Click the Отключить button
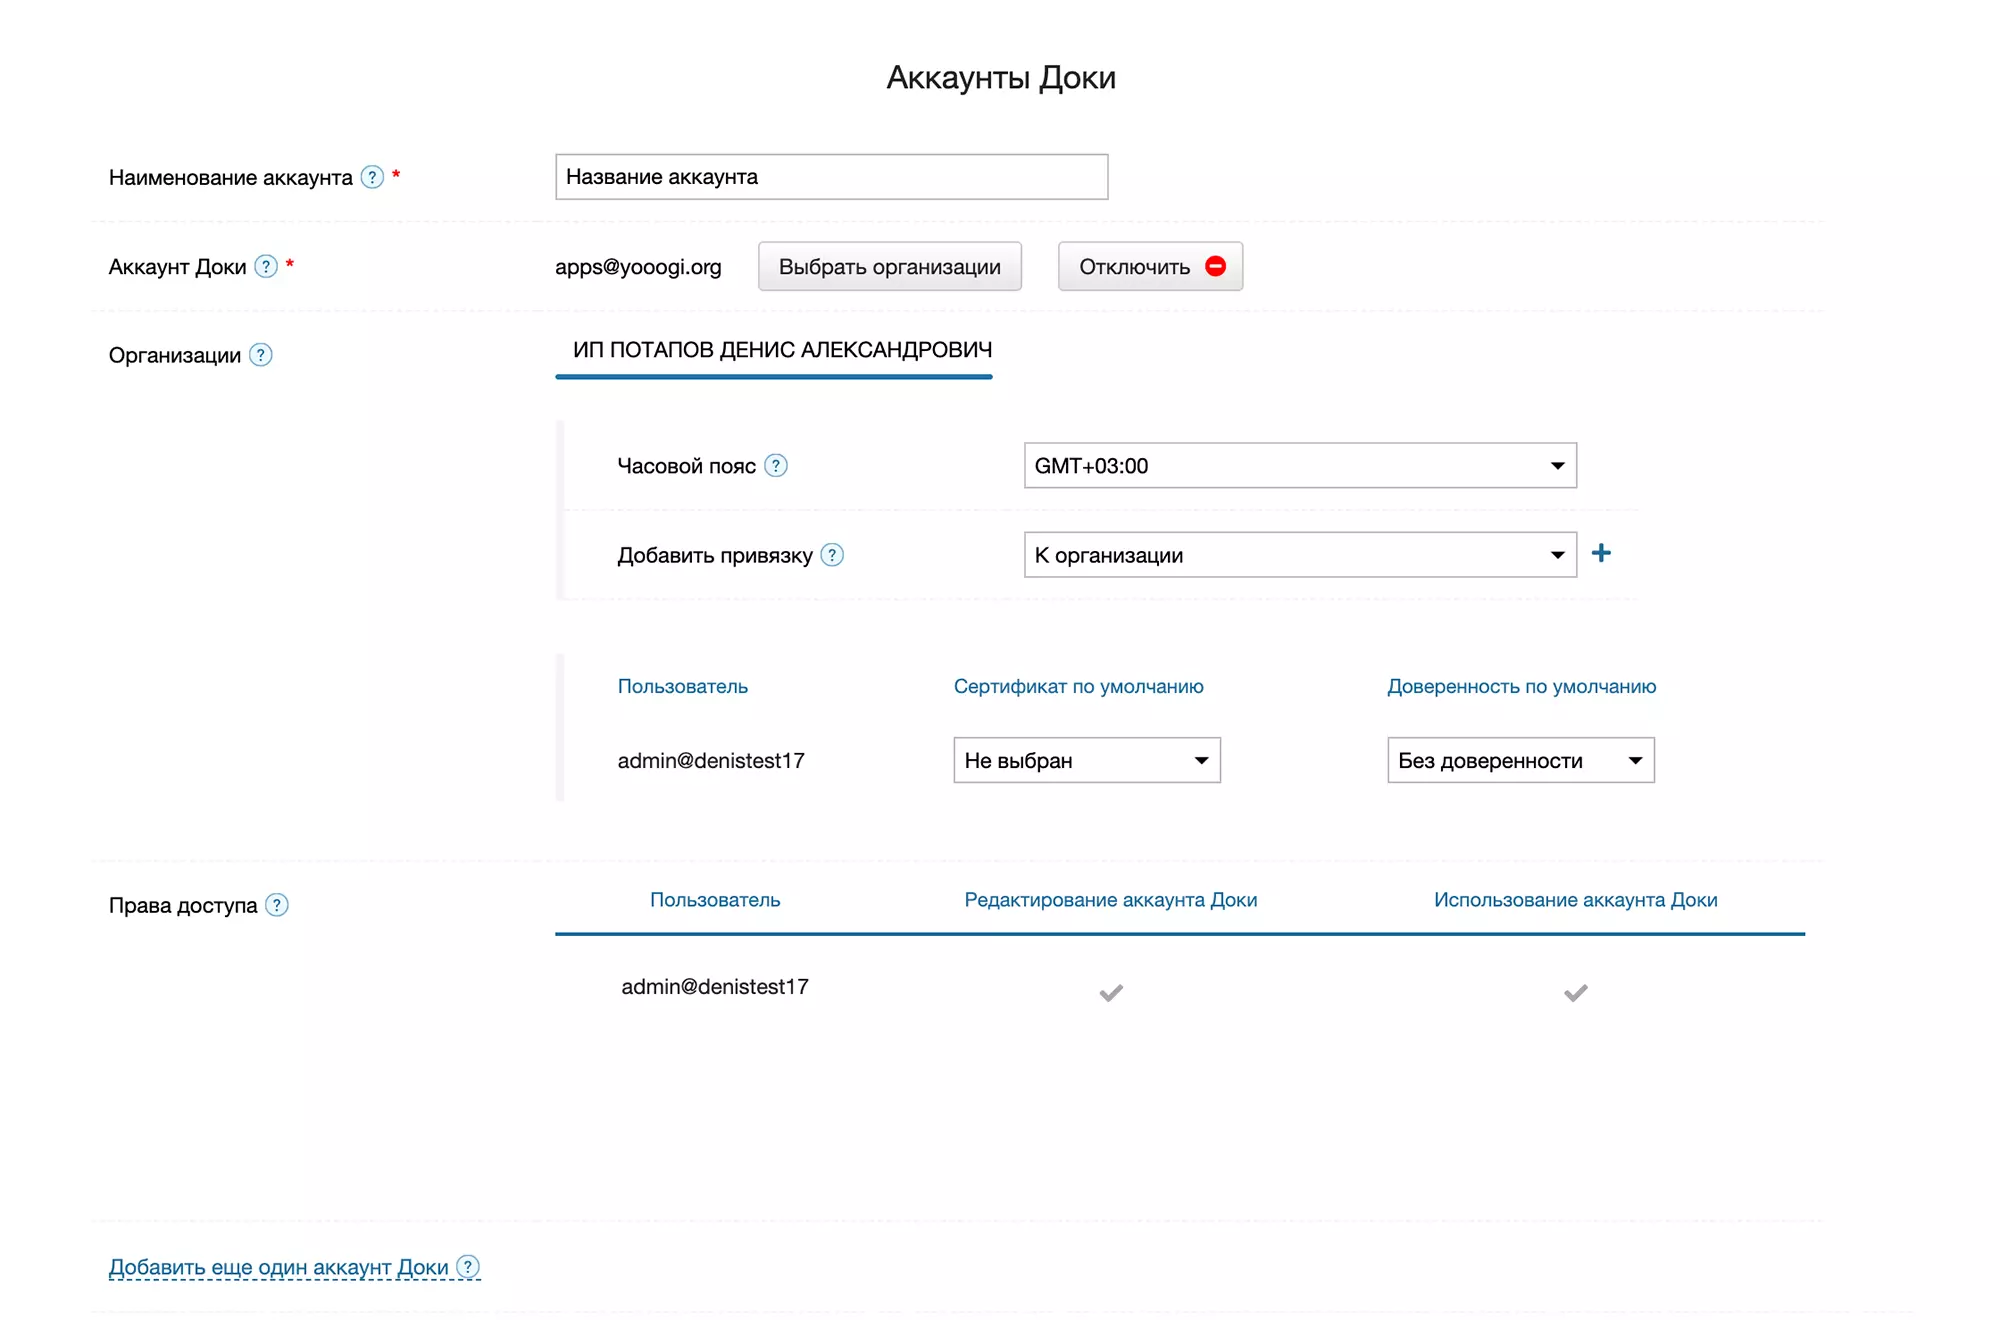 1150,266
